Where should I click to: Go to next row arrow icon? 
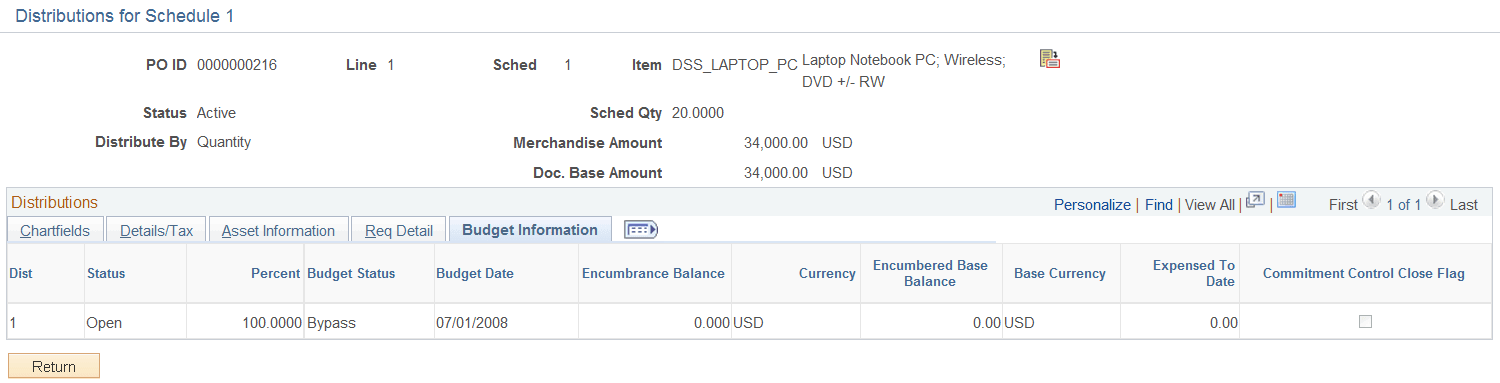pos(1435,201)
